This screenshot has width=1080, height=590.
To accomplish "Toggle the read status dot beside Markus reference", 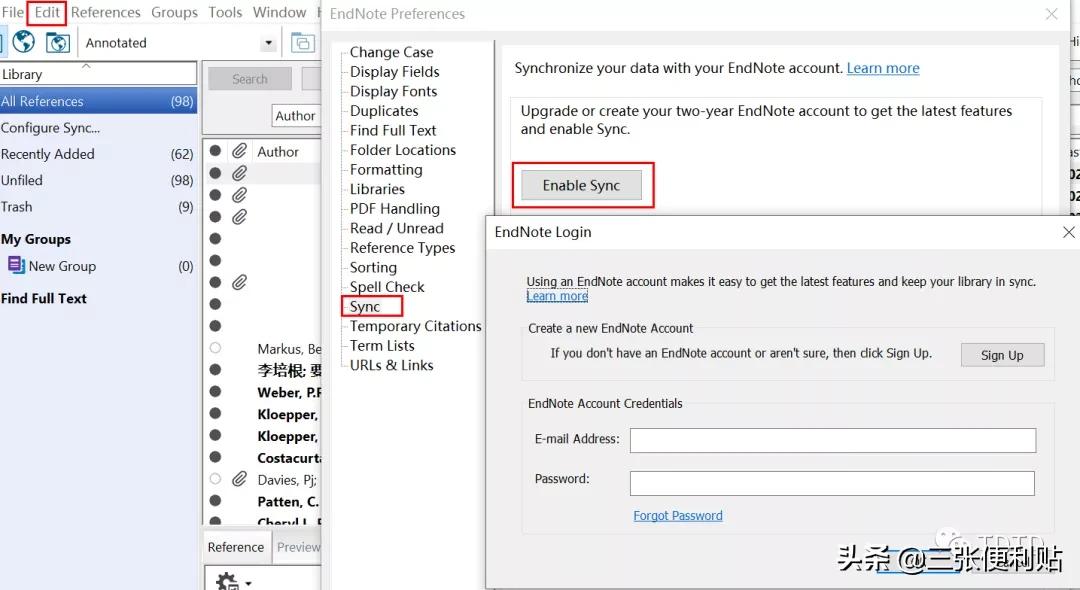I will pyautogui.click(x=216, y=348).
